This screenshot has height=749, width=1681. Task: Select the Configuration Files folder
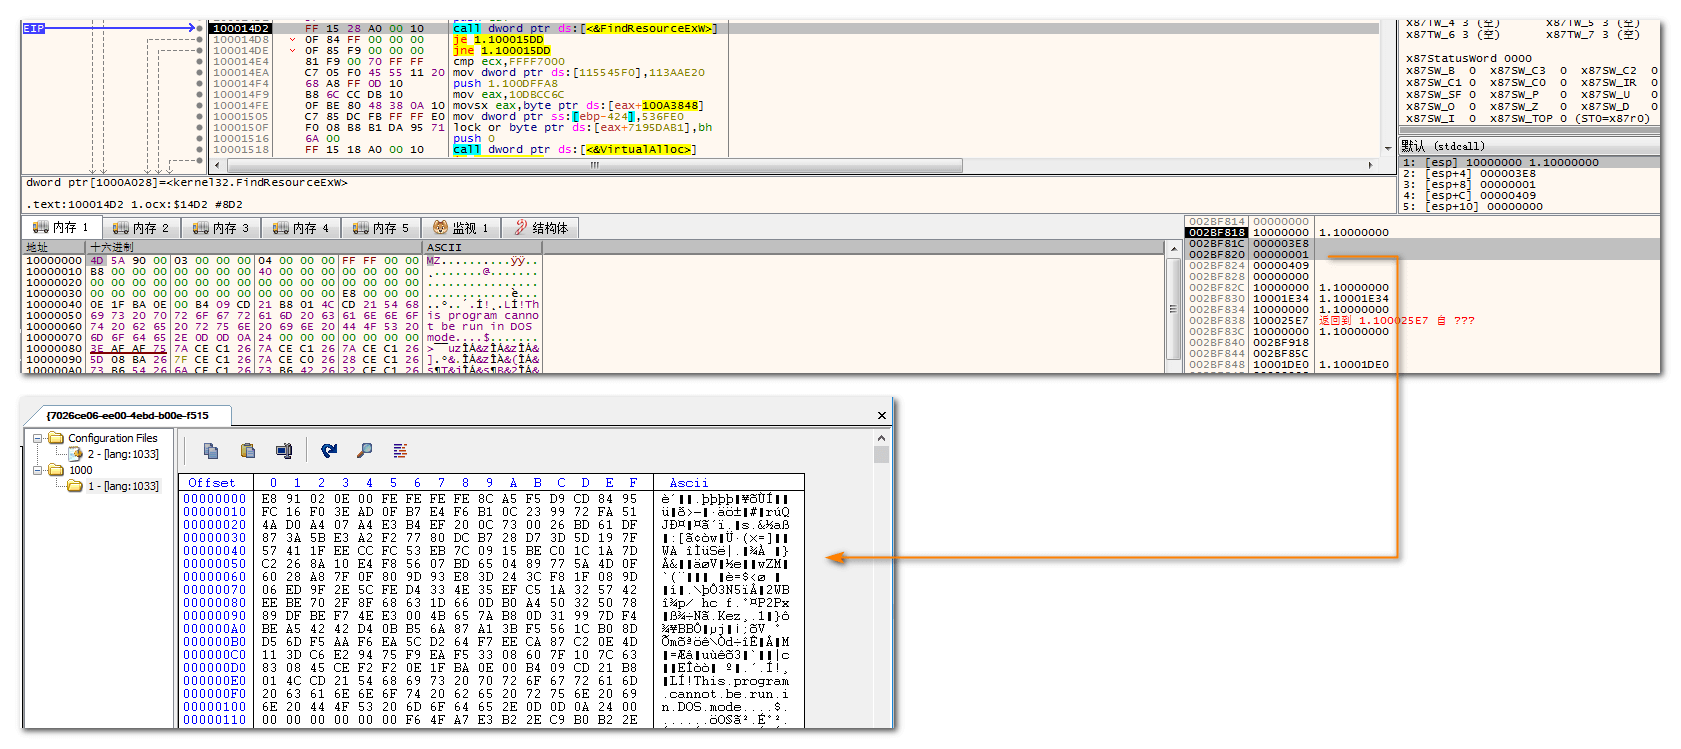pyautogui.click(x=113, y=438)
